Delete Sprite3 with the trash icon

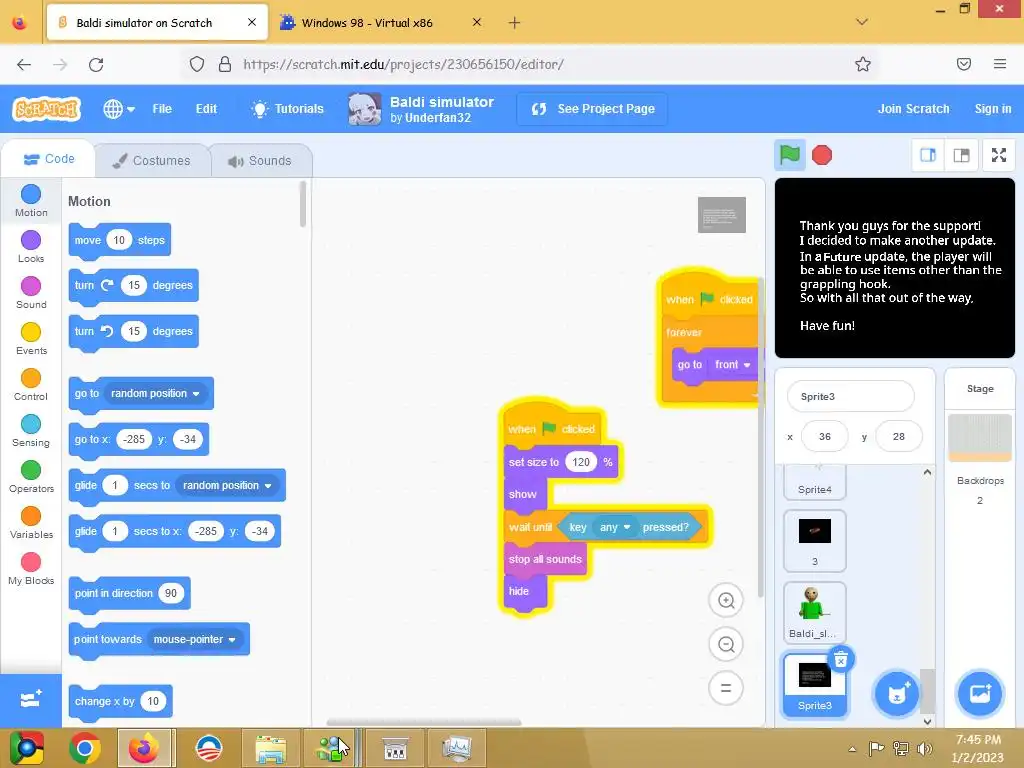[x=841, y=660]
